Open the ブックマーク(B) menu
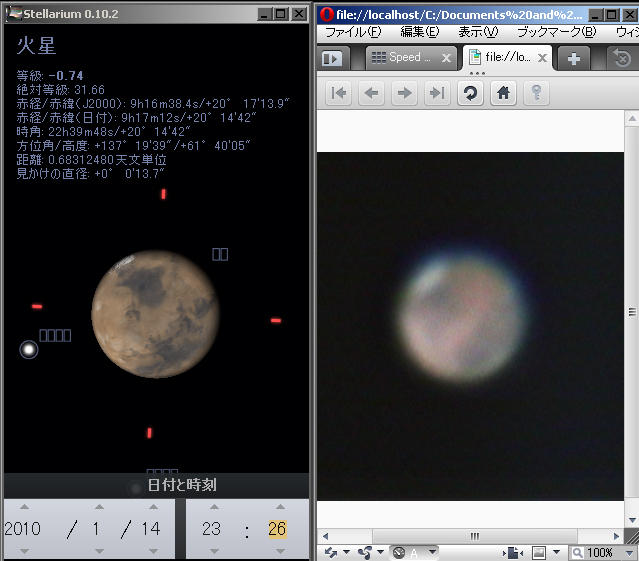This screenshot has height=561, width=639. (x=556, y=32)
